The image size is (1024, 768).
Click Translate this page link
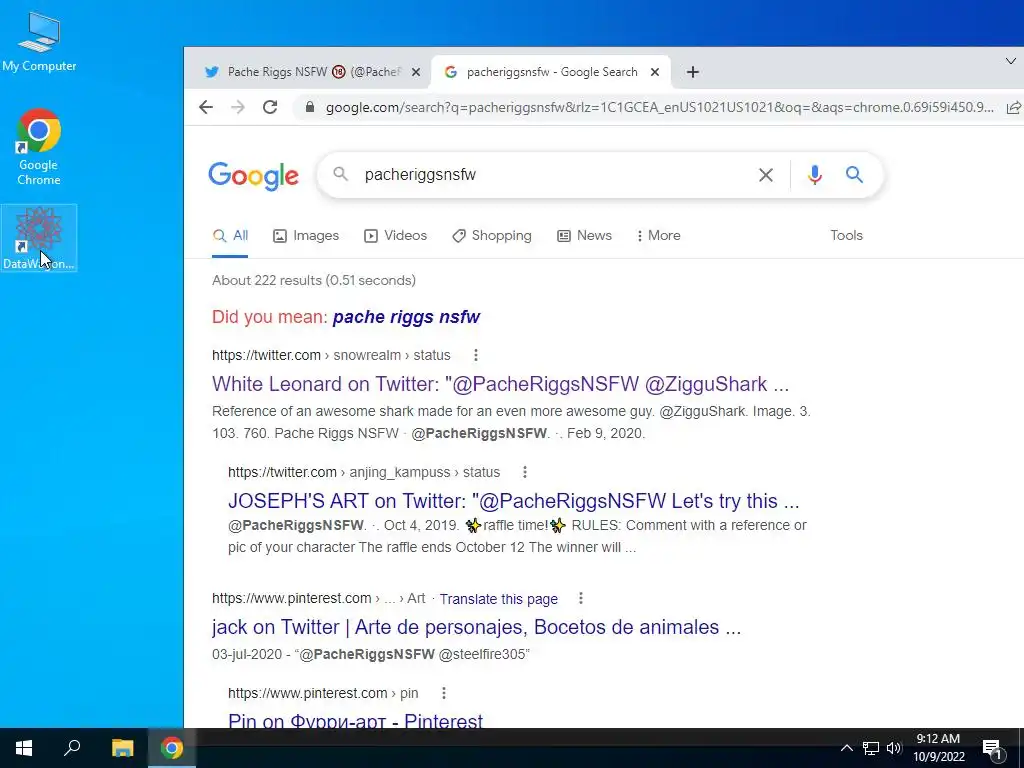(x=498, y=599)
